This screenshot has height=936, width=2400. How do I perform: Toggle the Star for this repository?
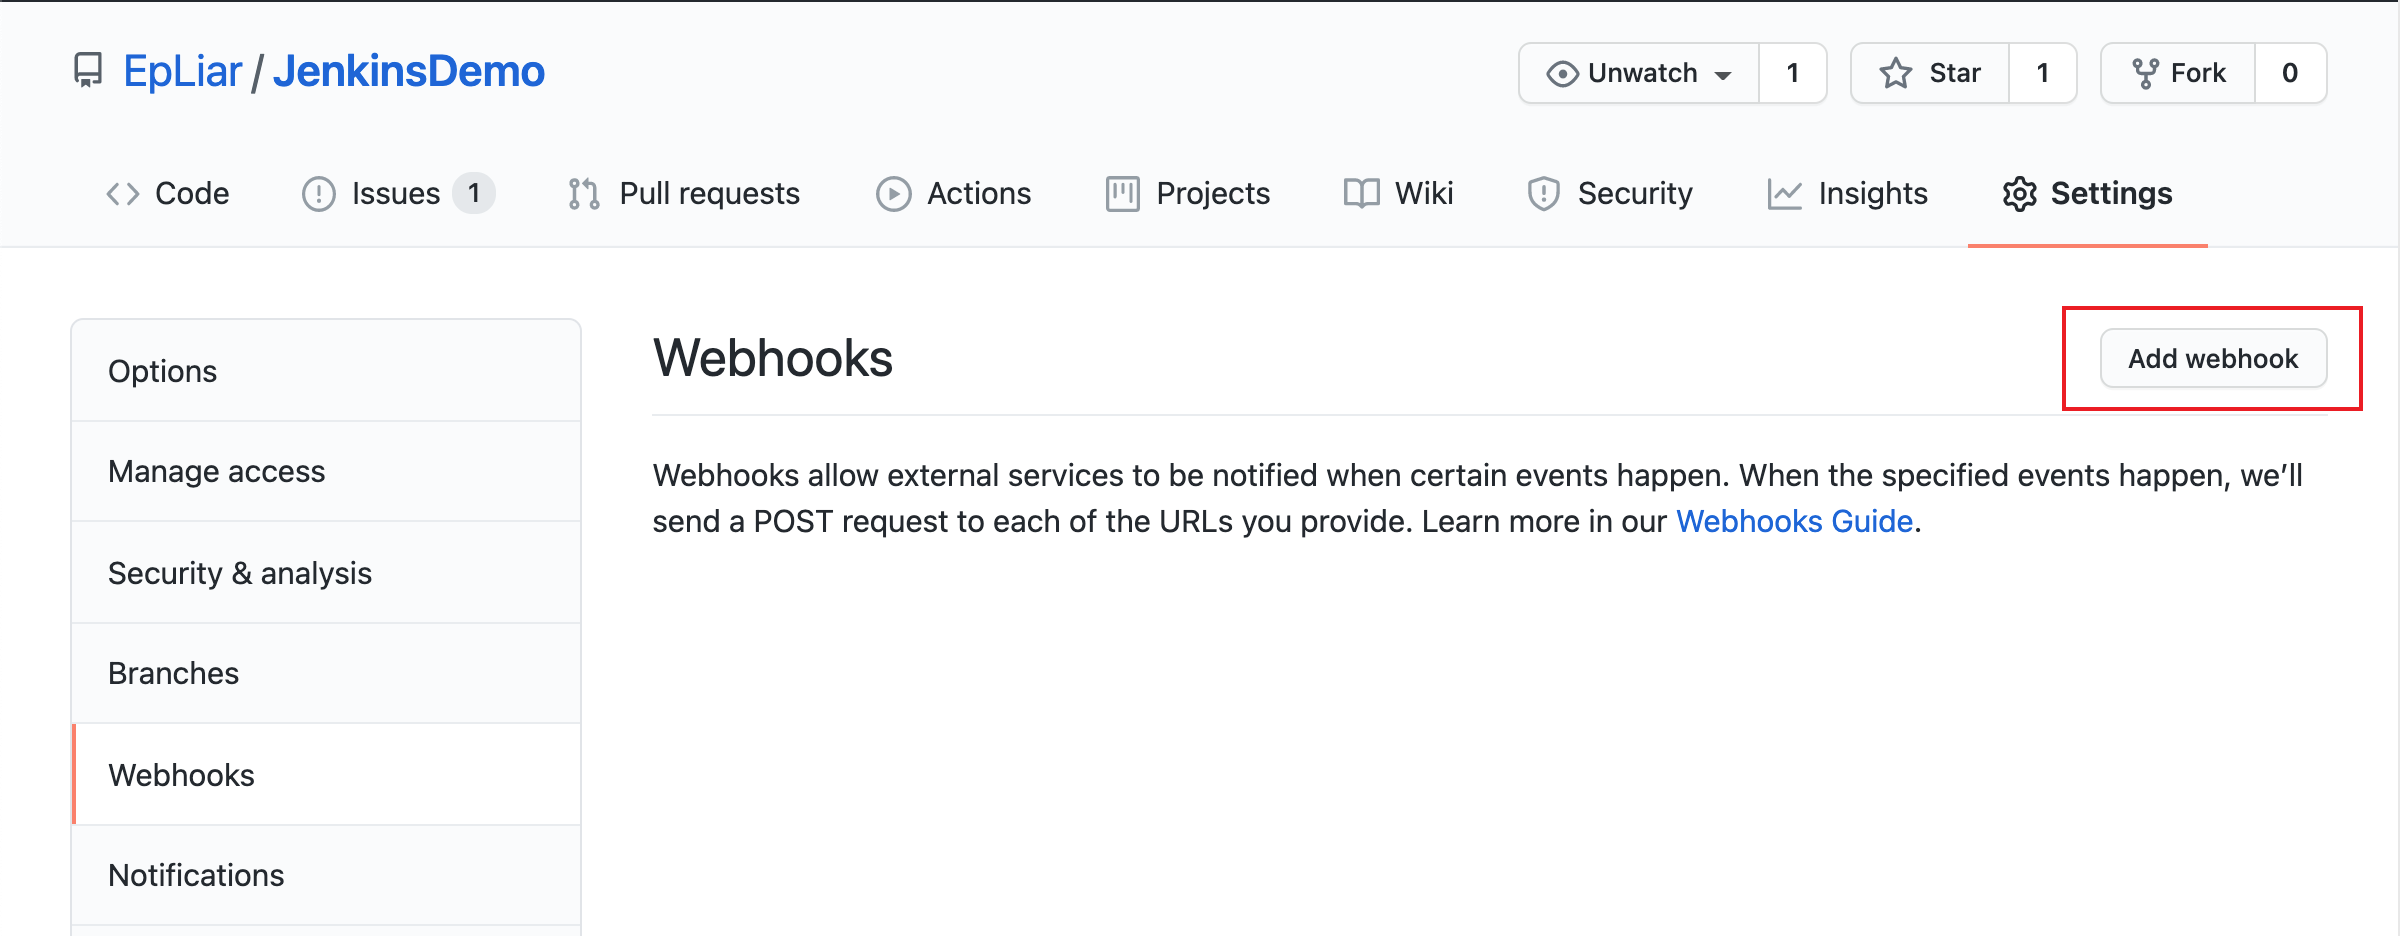pyautogui.click(x=1932, y=72)
